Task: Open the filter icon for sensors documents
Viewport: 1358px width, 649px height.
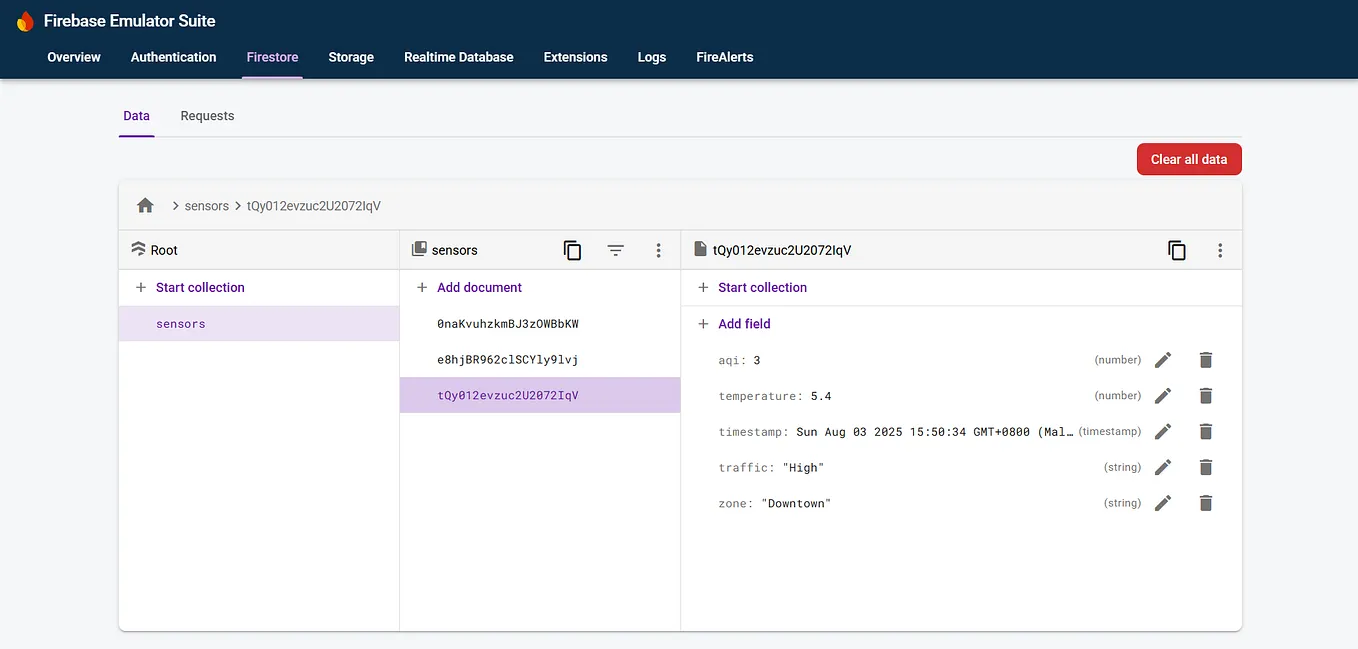Action: [615, 250]
